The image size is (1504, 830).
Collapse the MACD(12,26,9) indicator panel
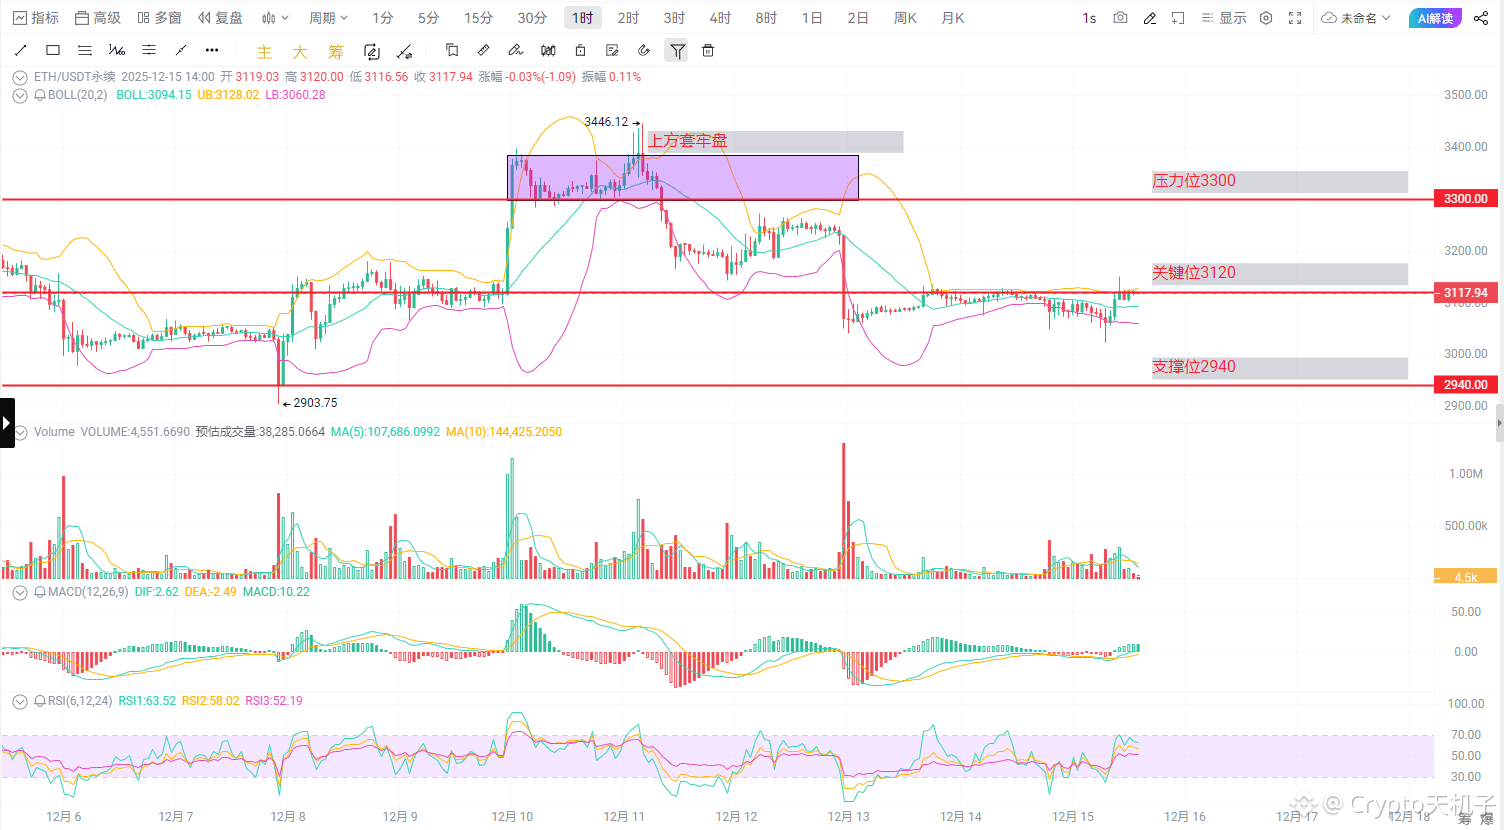tap(20, 592)
